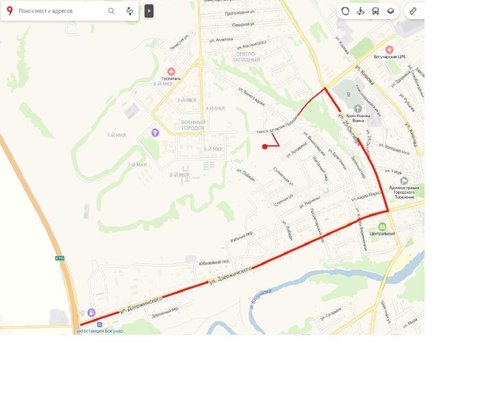
Task: Click the Центральный market green marker
Action: pyautogui.click(x=383, y=227)
